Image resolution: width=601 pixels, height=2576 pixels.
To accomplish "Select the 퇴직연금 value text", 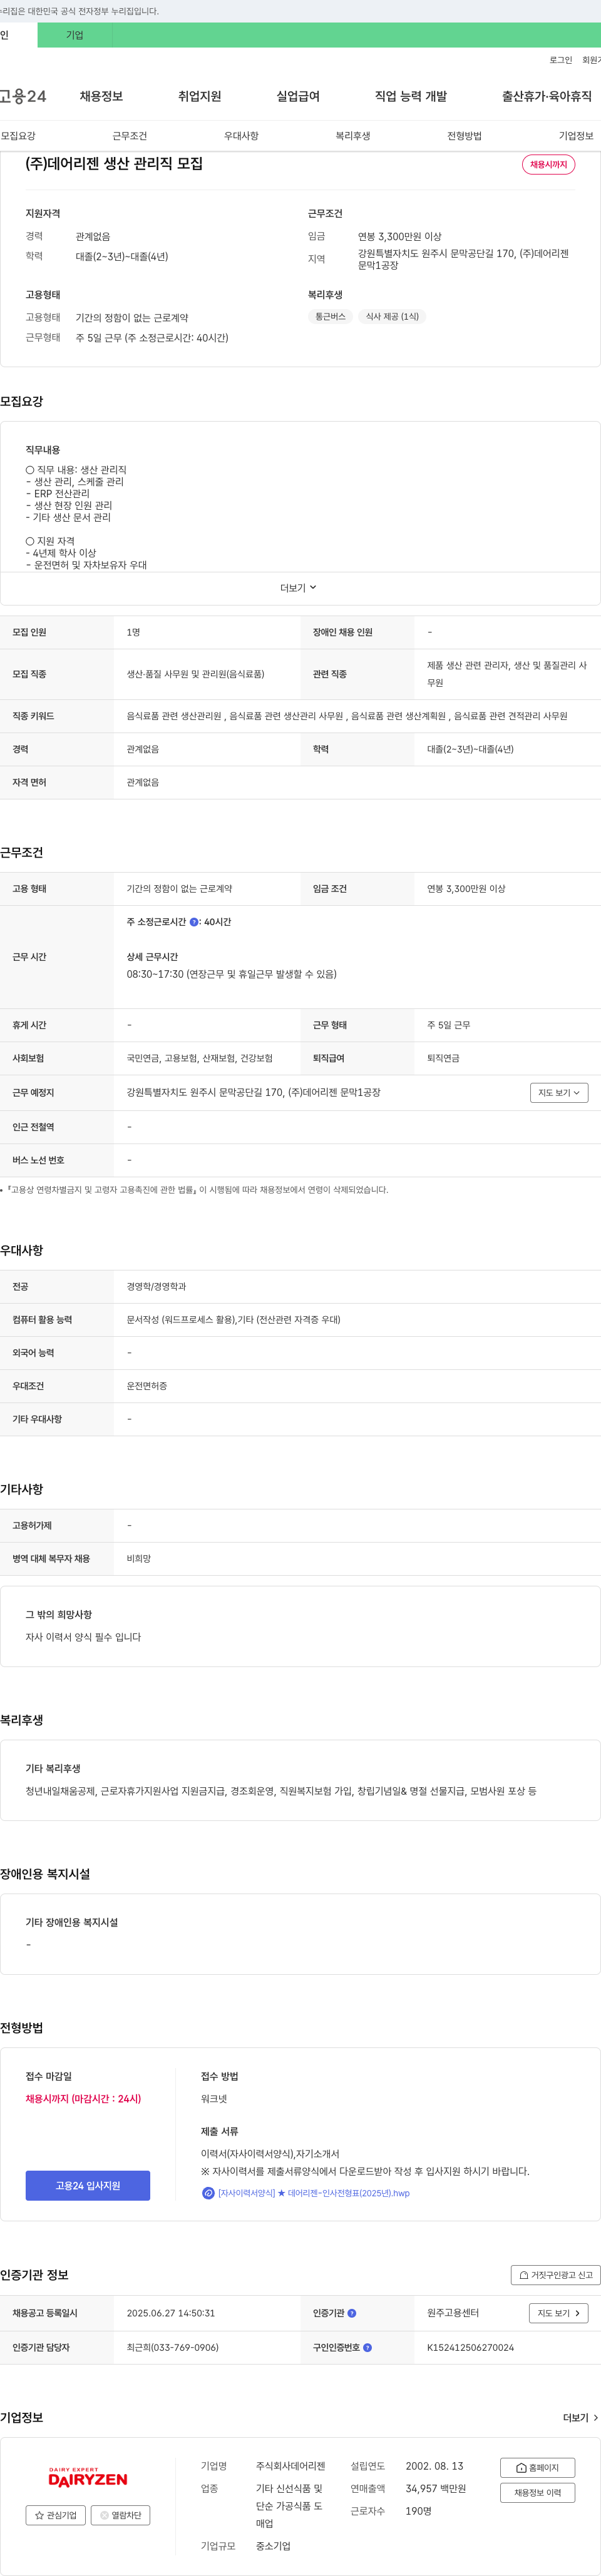I will tap(443, 1058).
